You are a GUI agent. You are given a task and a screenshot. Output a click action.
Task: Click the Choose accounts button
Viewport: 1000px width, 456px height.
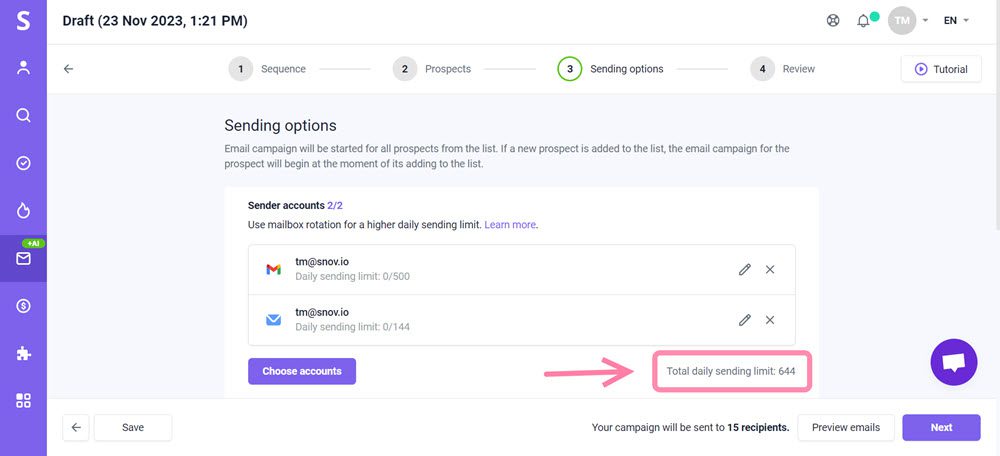(x=302, y=371)
